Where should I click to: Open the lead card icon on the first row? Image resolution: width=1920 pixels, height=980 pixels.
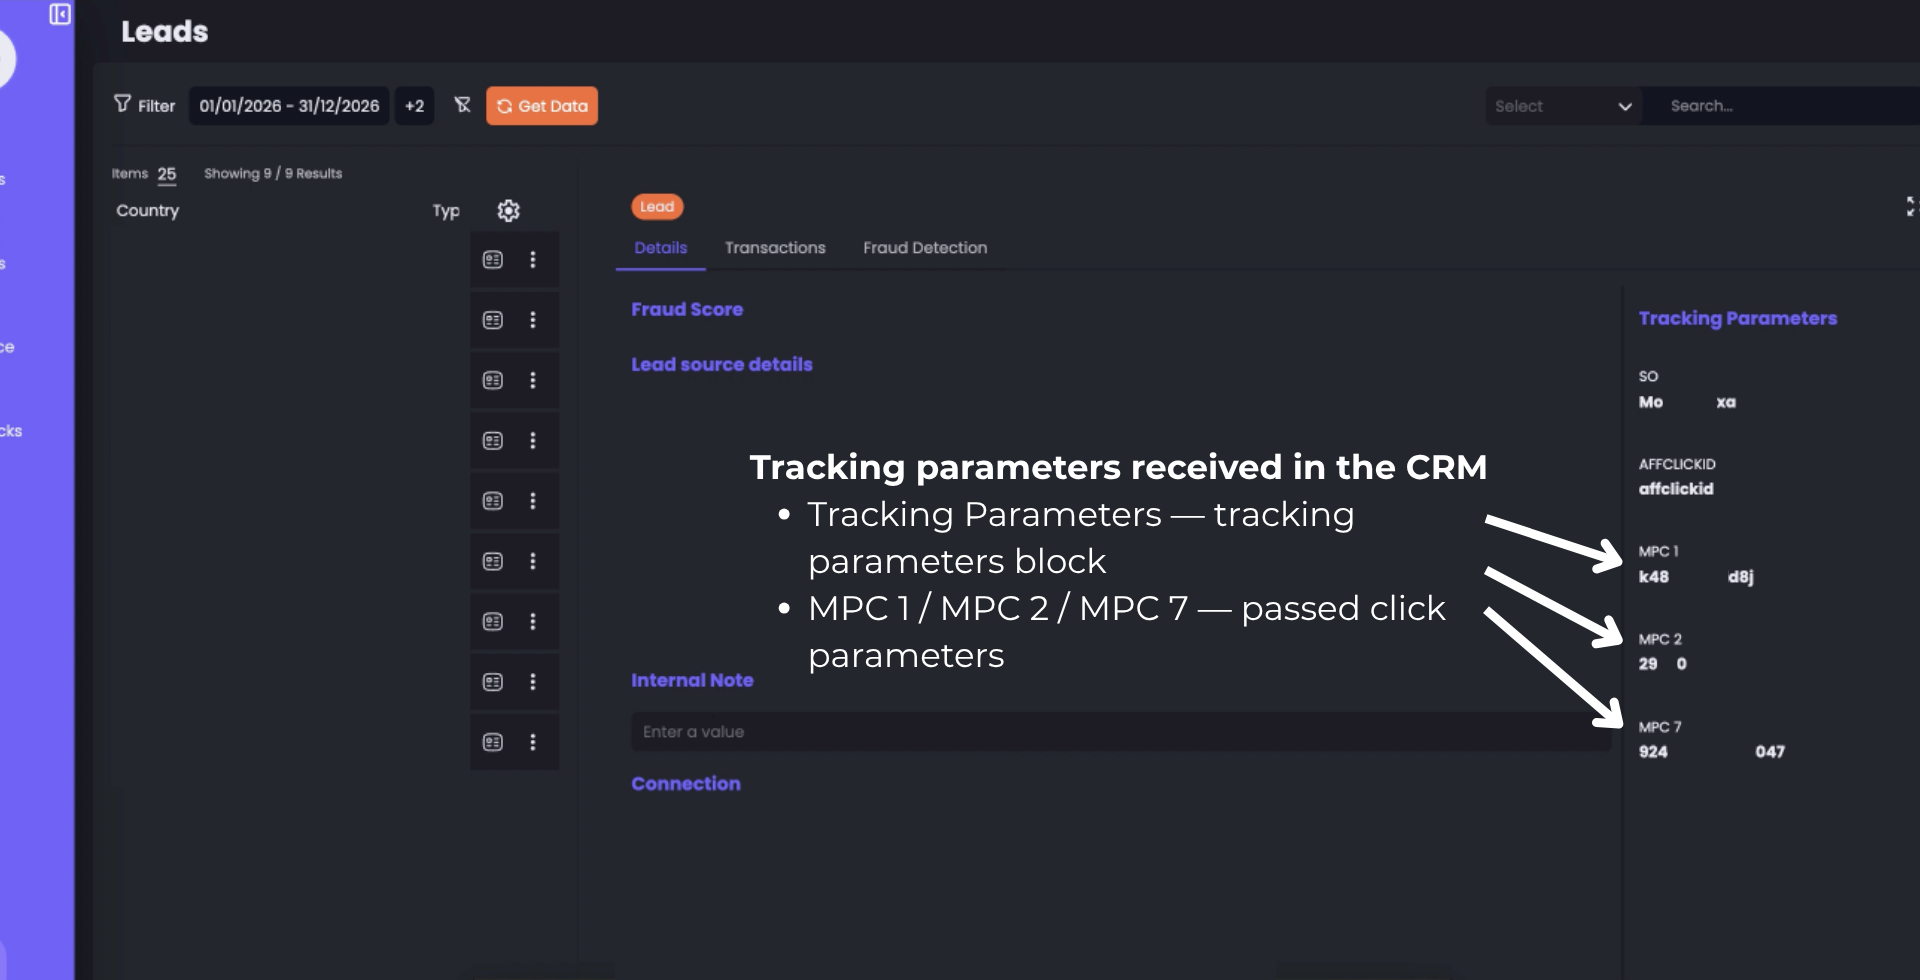click(492, 259)
